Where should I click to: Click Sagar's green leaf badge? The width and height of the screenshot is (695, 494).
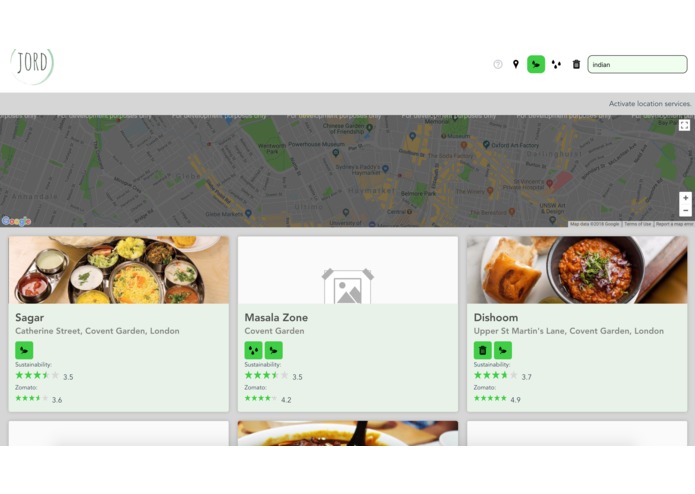pos(24,350)
